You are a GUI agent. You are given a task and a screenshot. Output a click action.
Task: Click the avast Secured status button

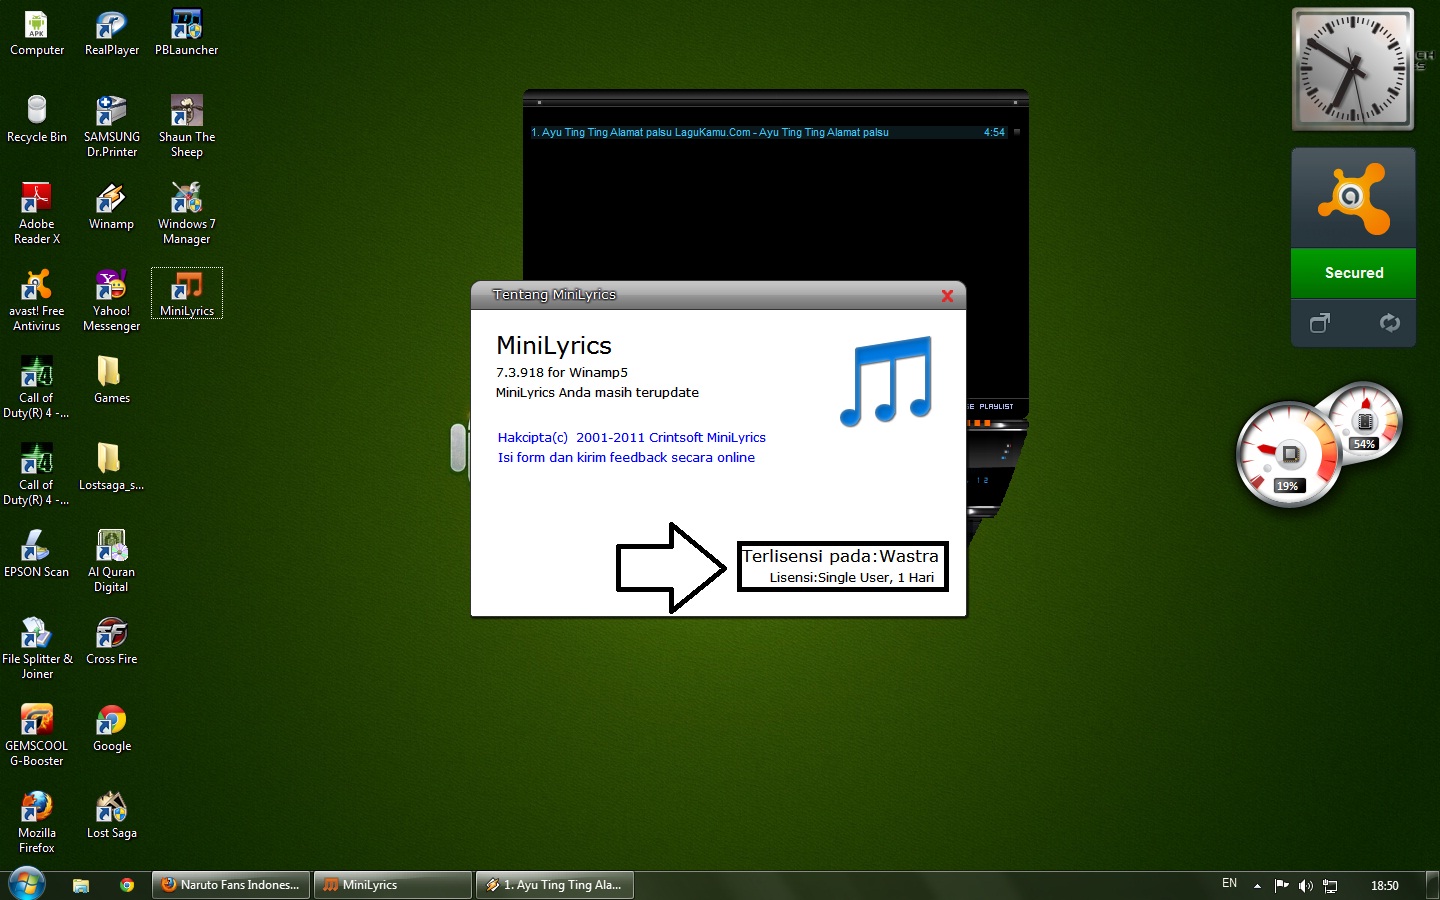pyautogui.click(x=1353, y=273)
